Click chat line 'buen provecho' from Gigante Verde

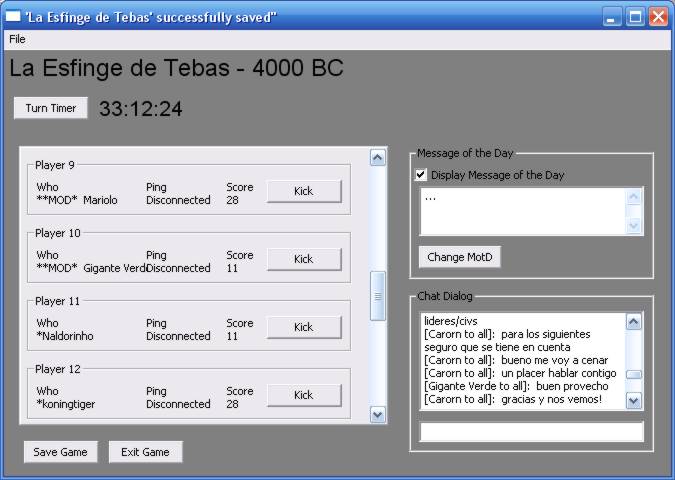516,386
